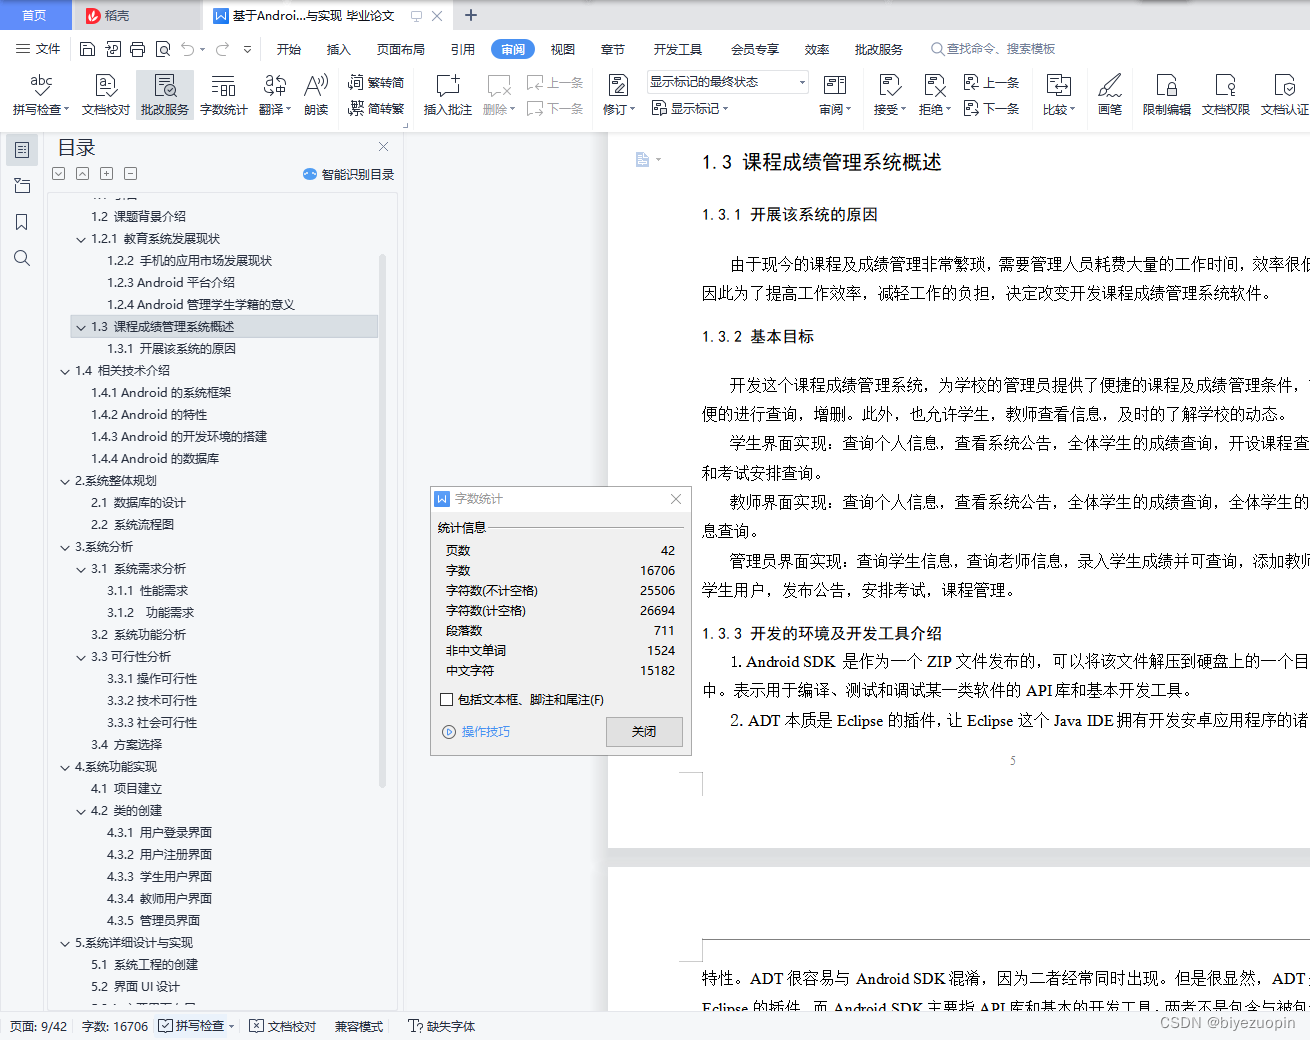The height and width of the screenshot is (1040, 1310).
Task: Open the review pane (审阅) icon
Action: 835,95
